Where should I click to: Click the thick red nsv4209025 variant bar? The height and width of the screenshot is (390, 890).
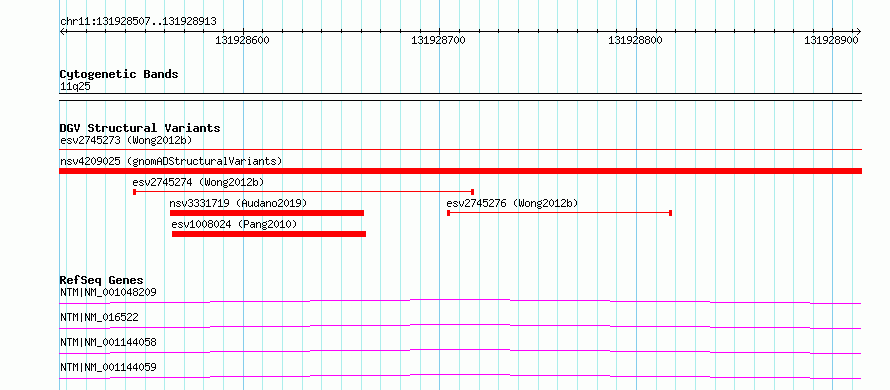[x=460, y=171]
